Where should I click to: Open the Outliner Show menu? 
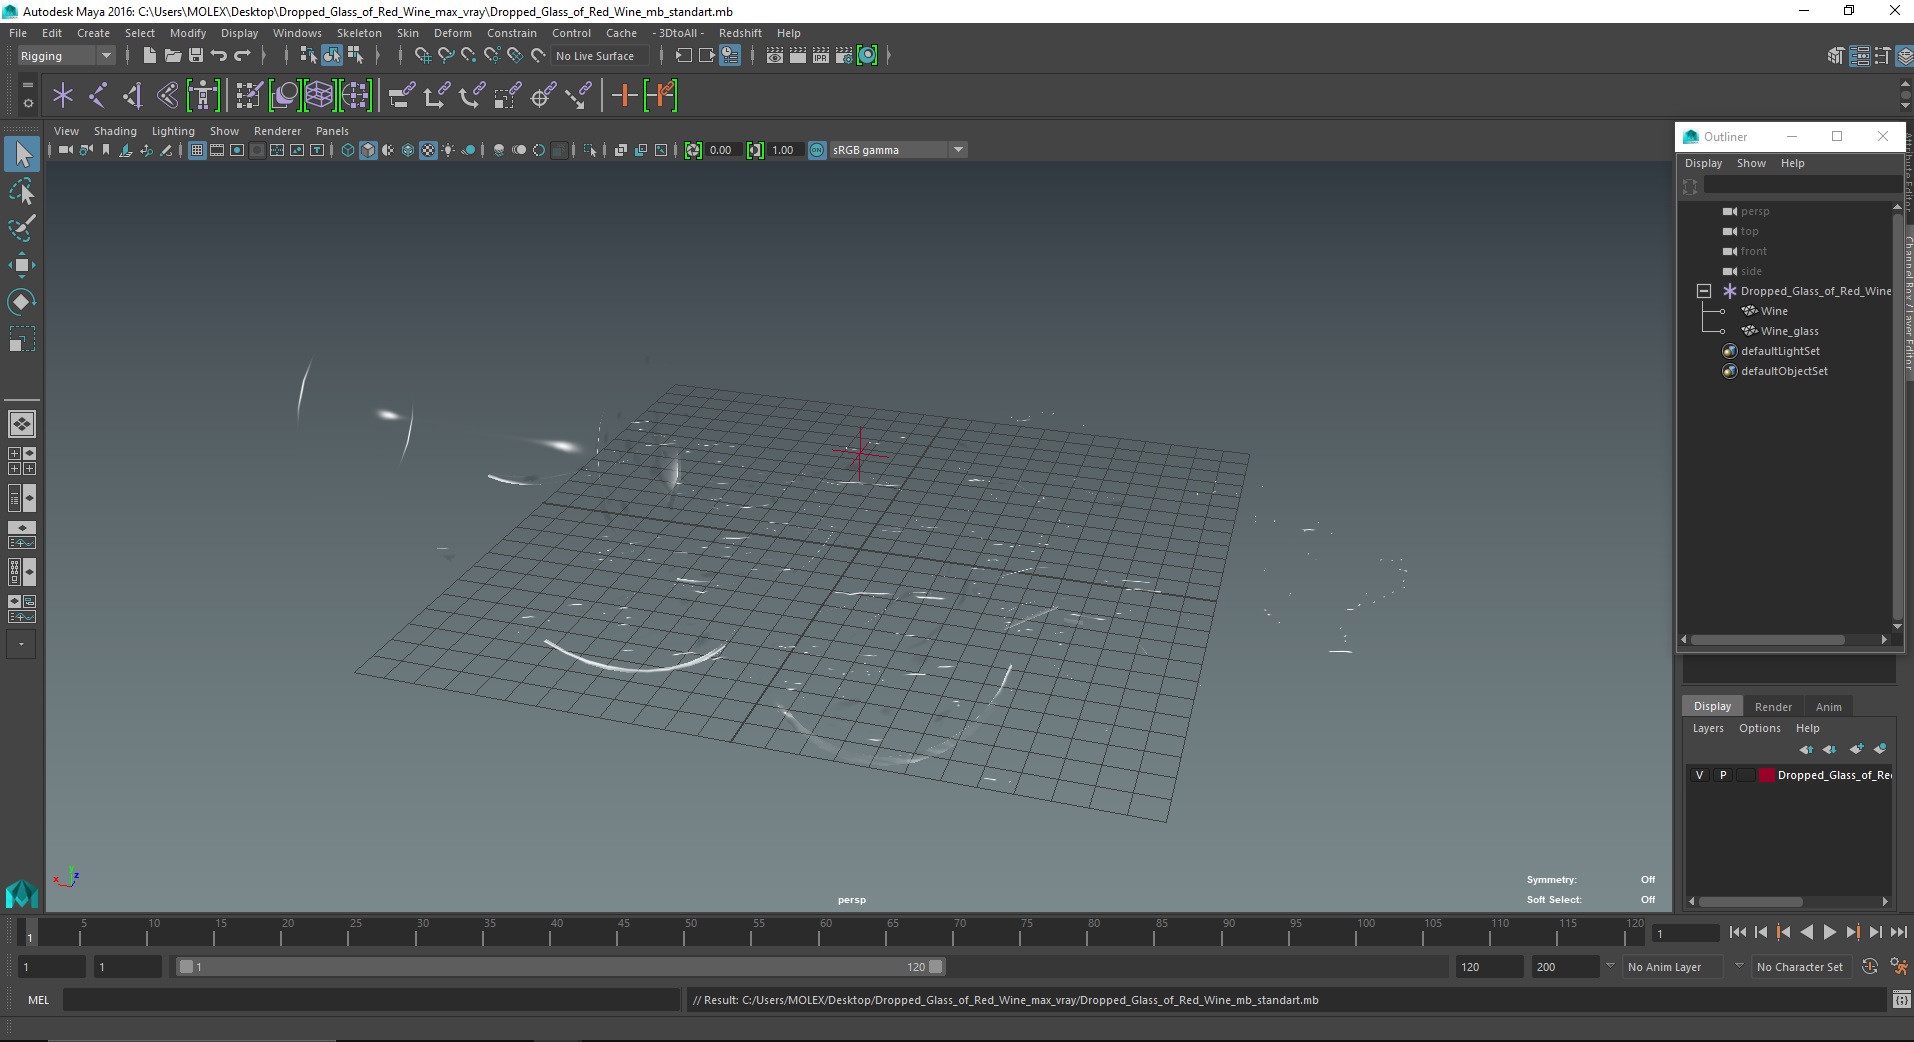tap(1751, 163)
